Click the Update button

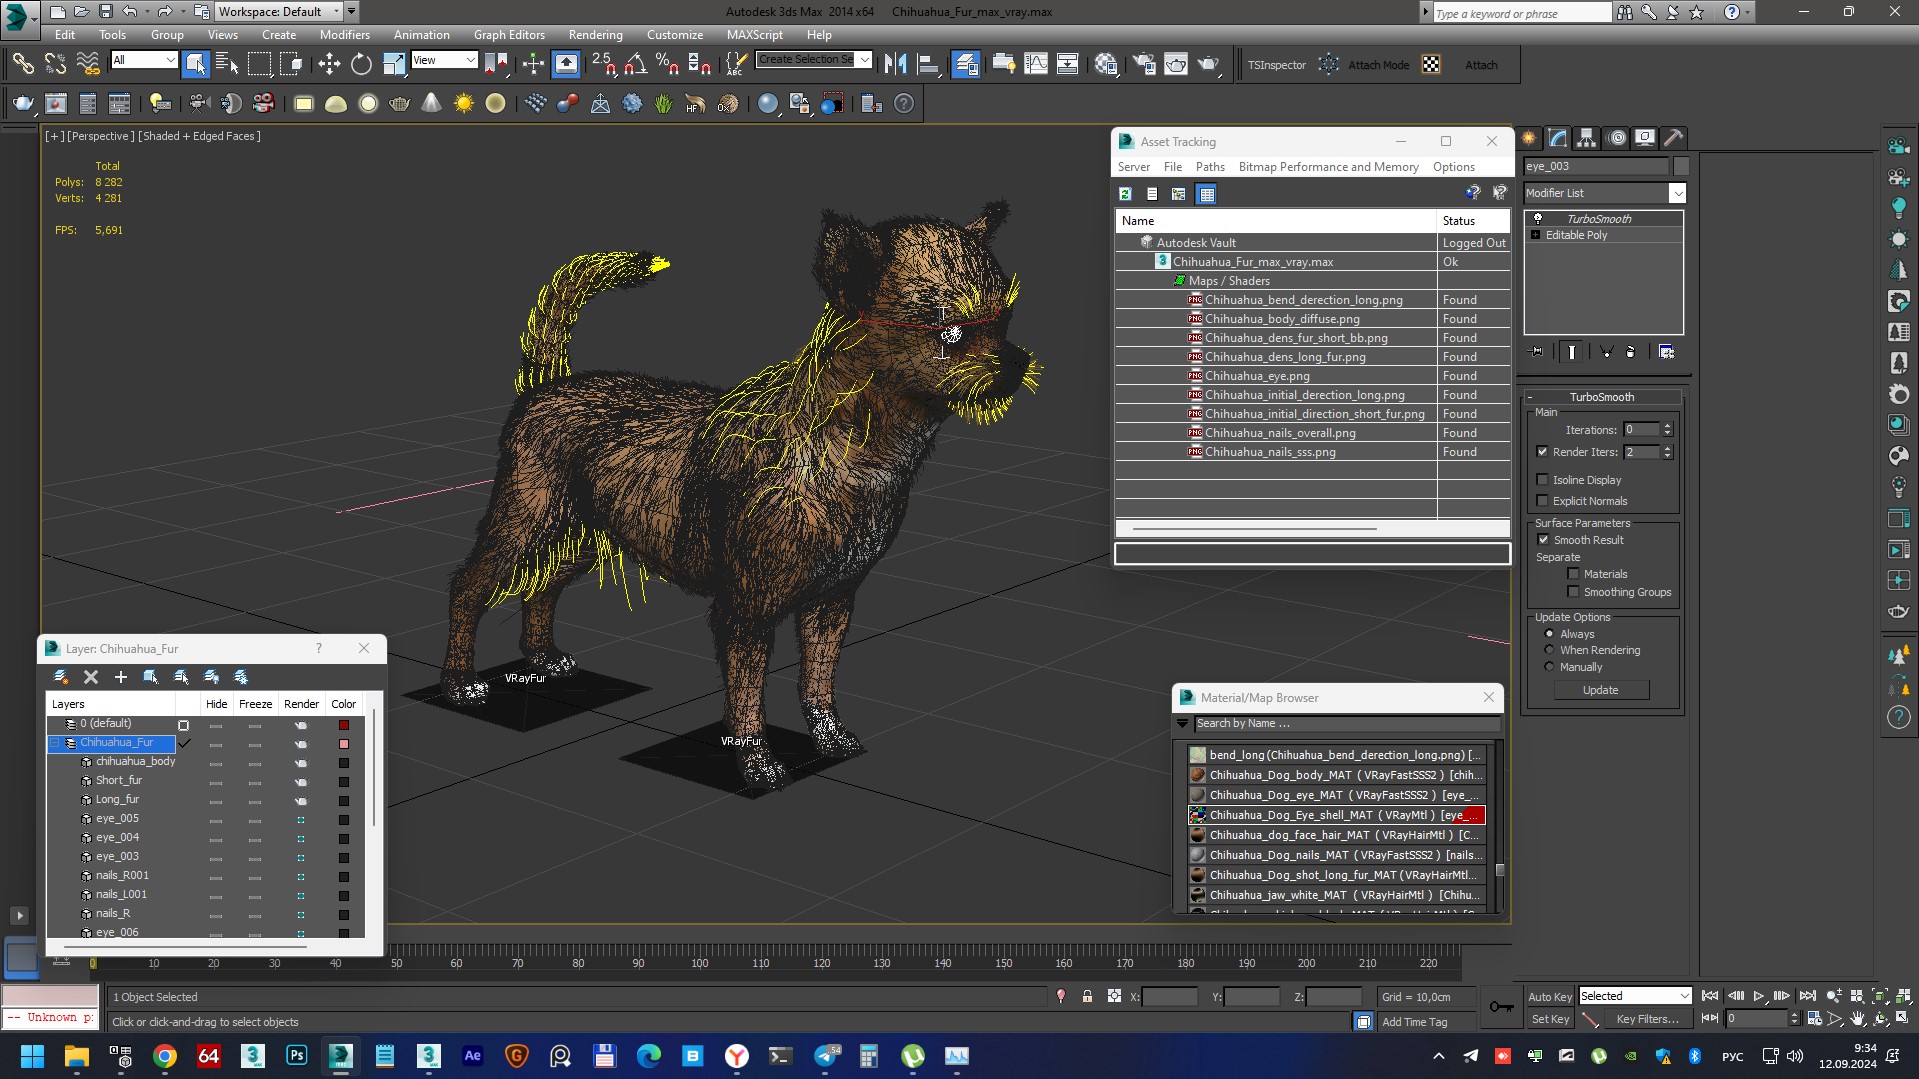click(x=1600, y=690)
